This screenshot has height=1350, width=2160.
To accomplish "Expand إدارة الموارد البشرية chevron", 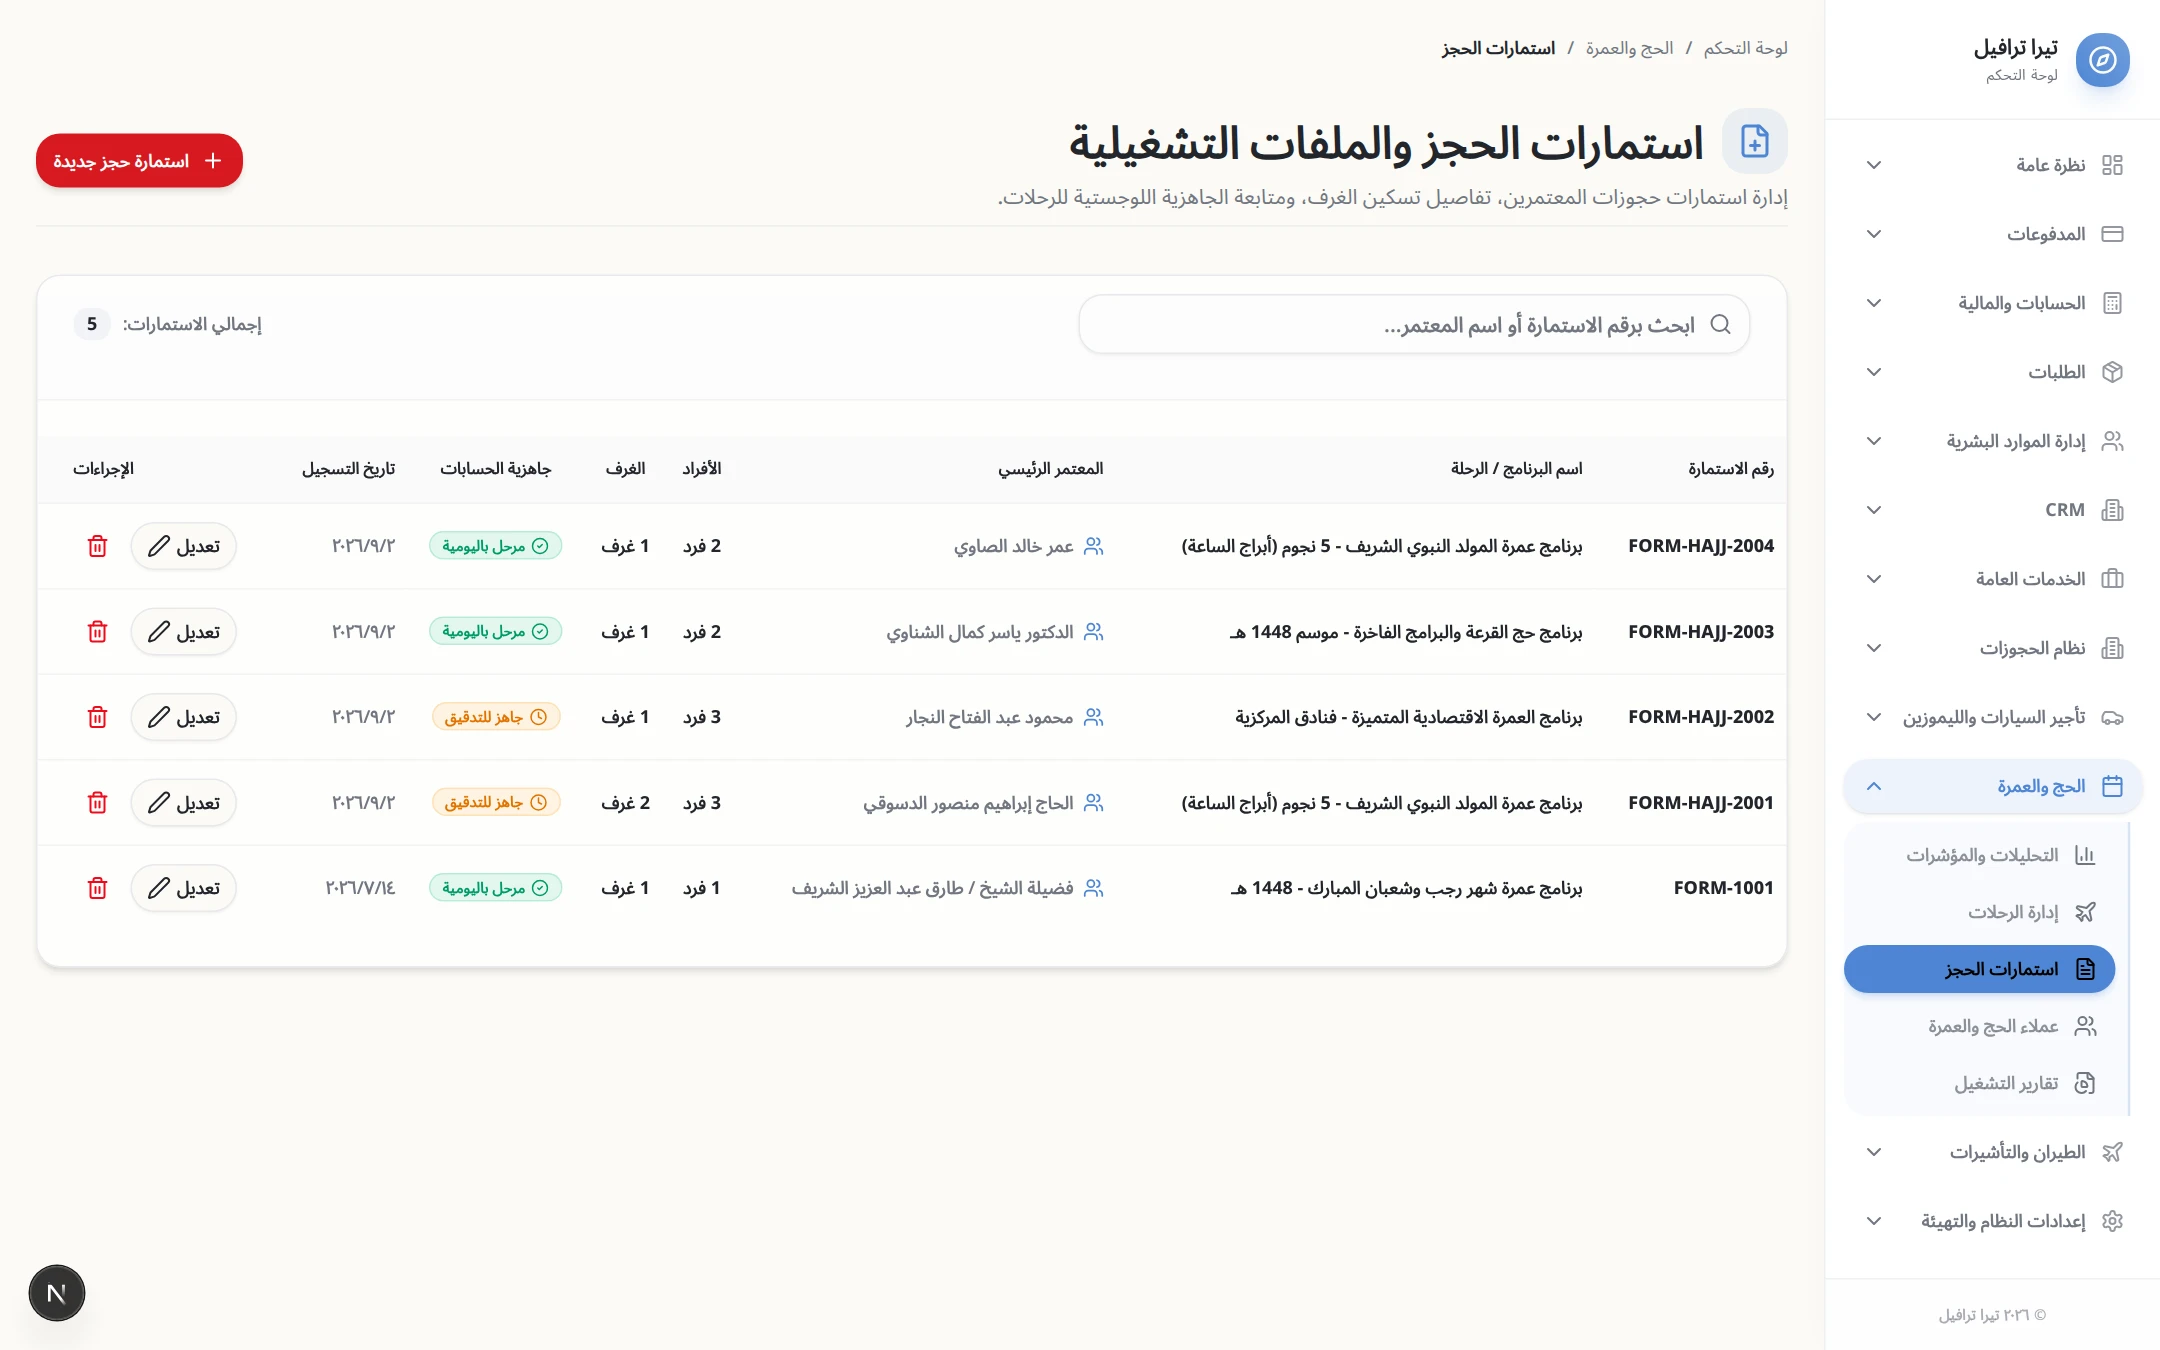I will (1874, 441).
